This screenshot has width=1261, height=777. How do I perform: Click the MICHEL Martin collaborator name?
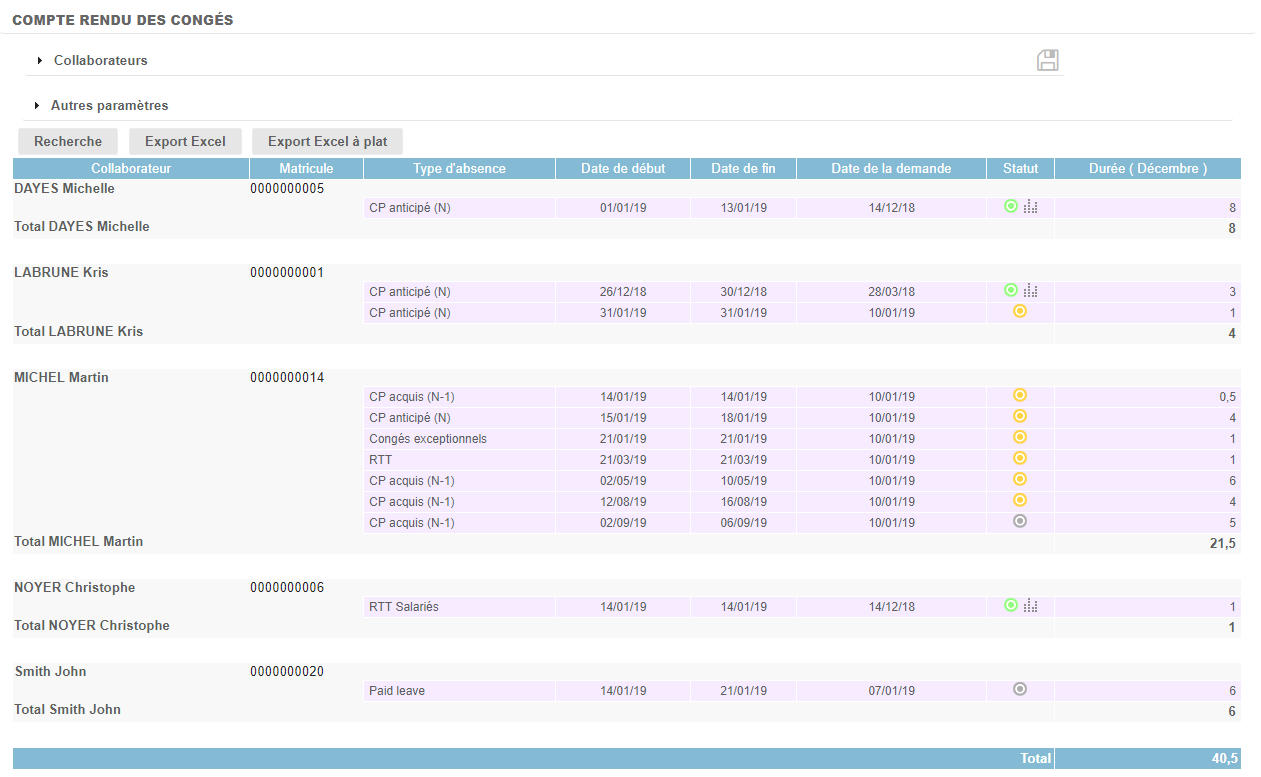click(62, 378)
